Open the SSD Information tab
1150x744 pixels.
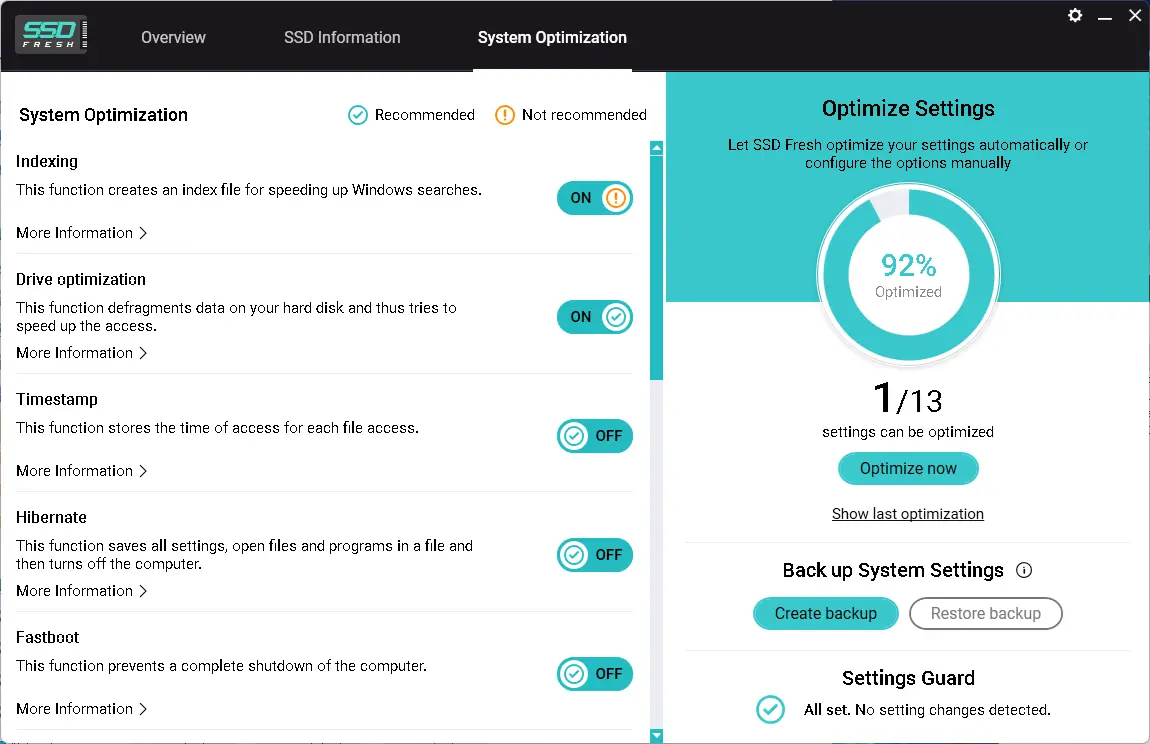pos(342,37)
